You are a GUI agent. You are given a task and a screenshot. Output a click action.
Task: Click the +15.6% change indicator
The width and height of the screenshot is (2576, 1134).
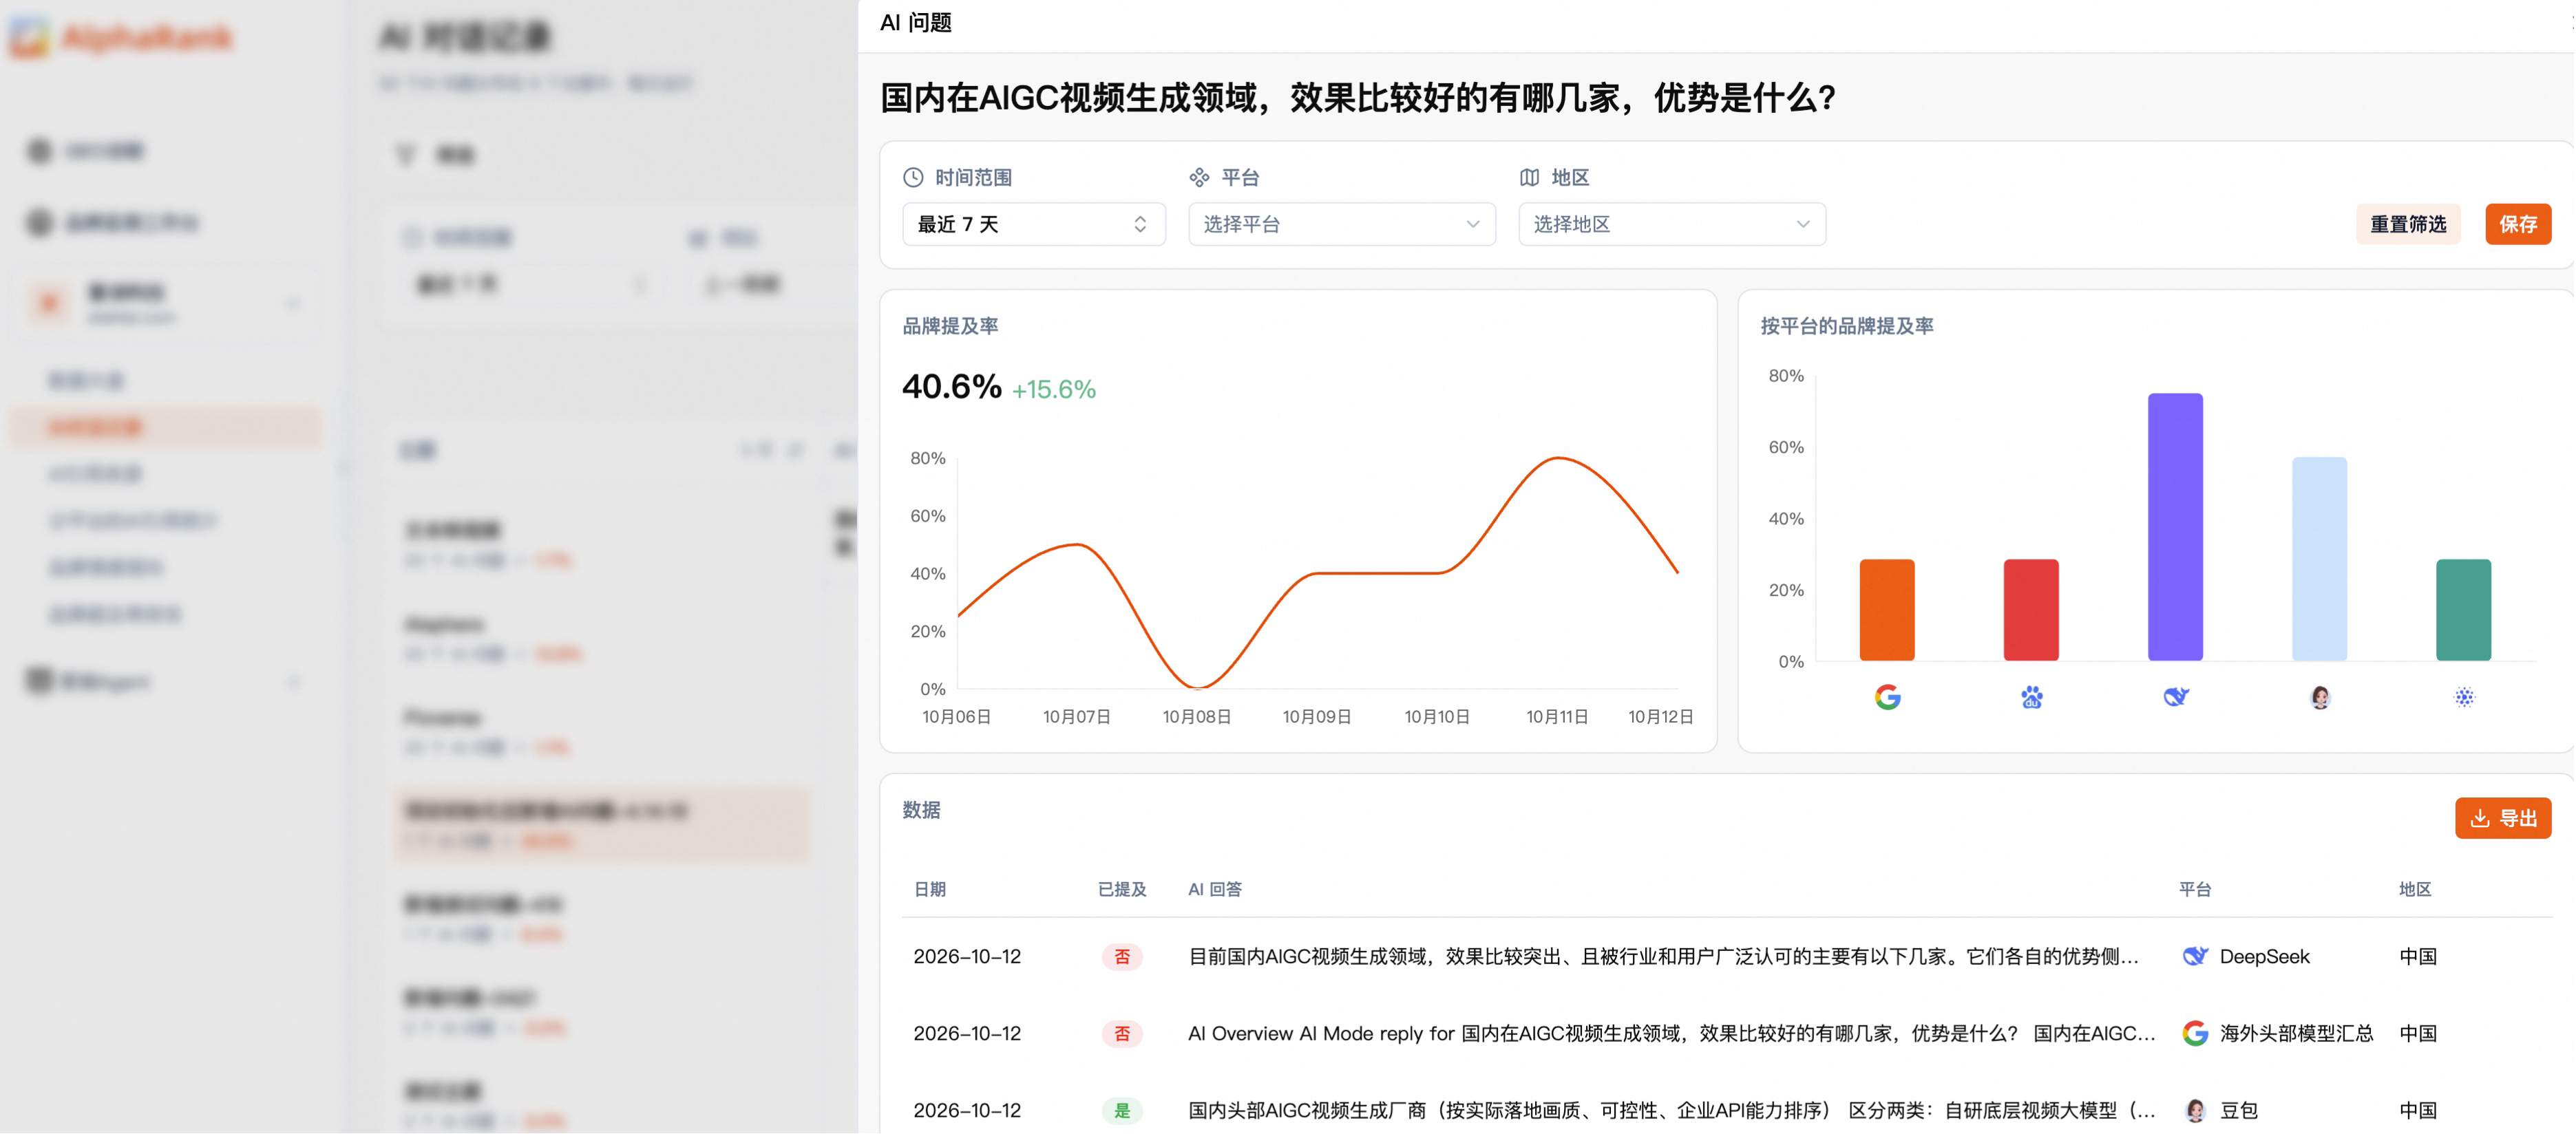(x=1053, y=389)
